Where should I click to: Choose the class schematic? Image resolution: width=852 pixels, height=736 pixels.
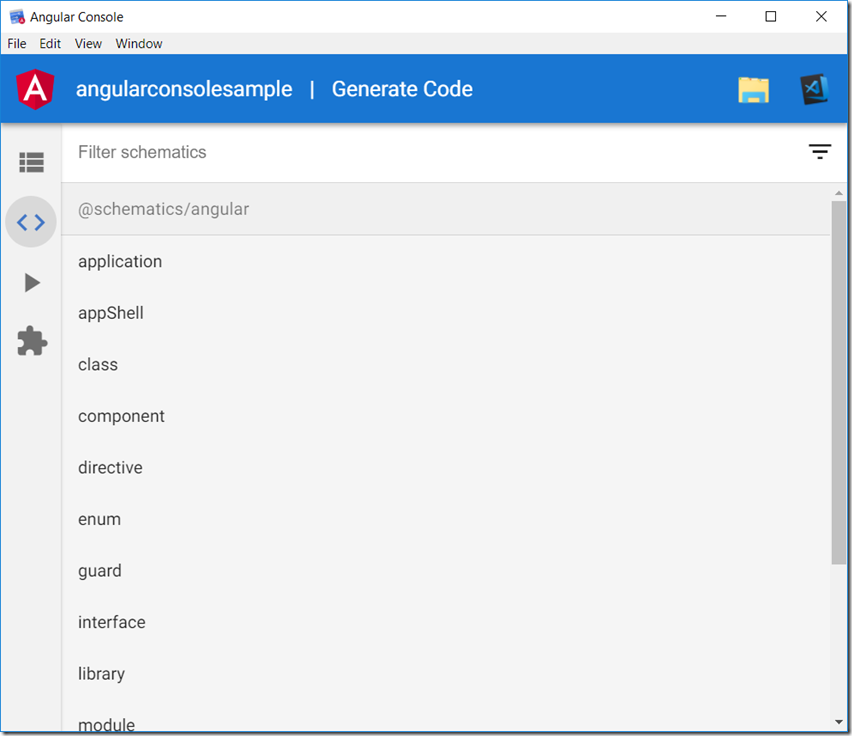pos(446,364)
